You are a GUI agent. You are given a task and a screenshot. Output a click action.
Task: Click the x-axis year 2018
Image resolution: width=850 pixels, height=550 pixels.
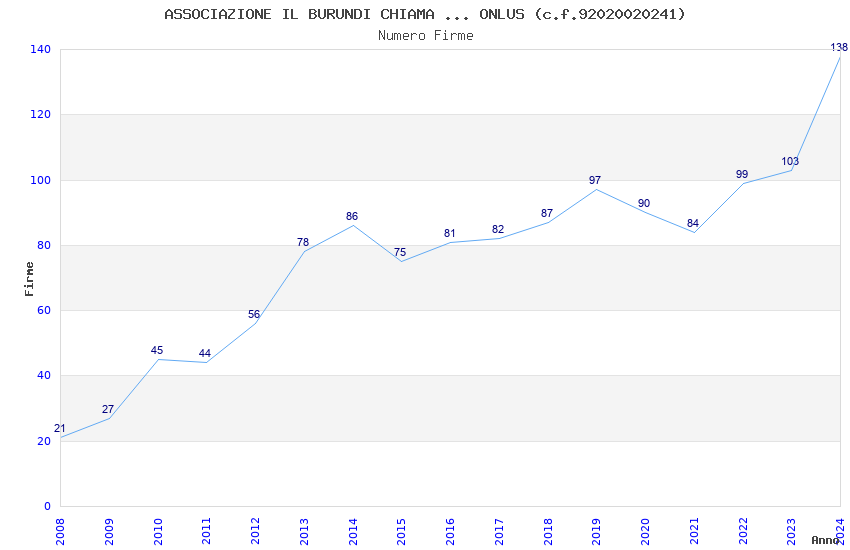click(548, 531)
